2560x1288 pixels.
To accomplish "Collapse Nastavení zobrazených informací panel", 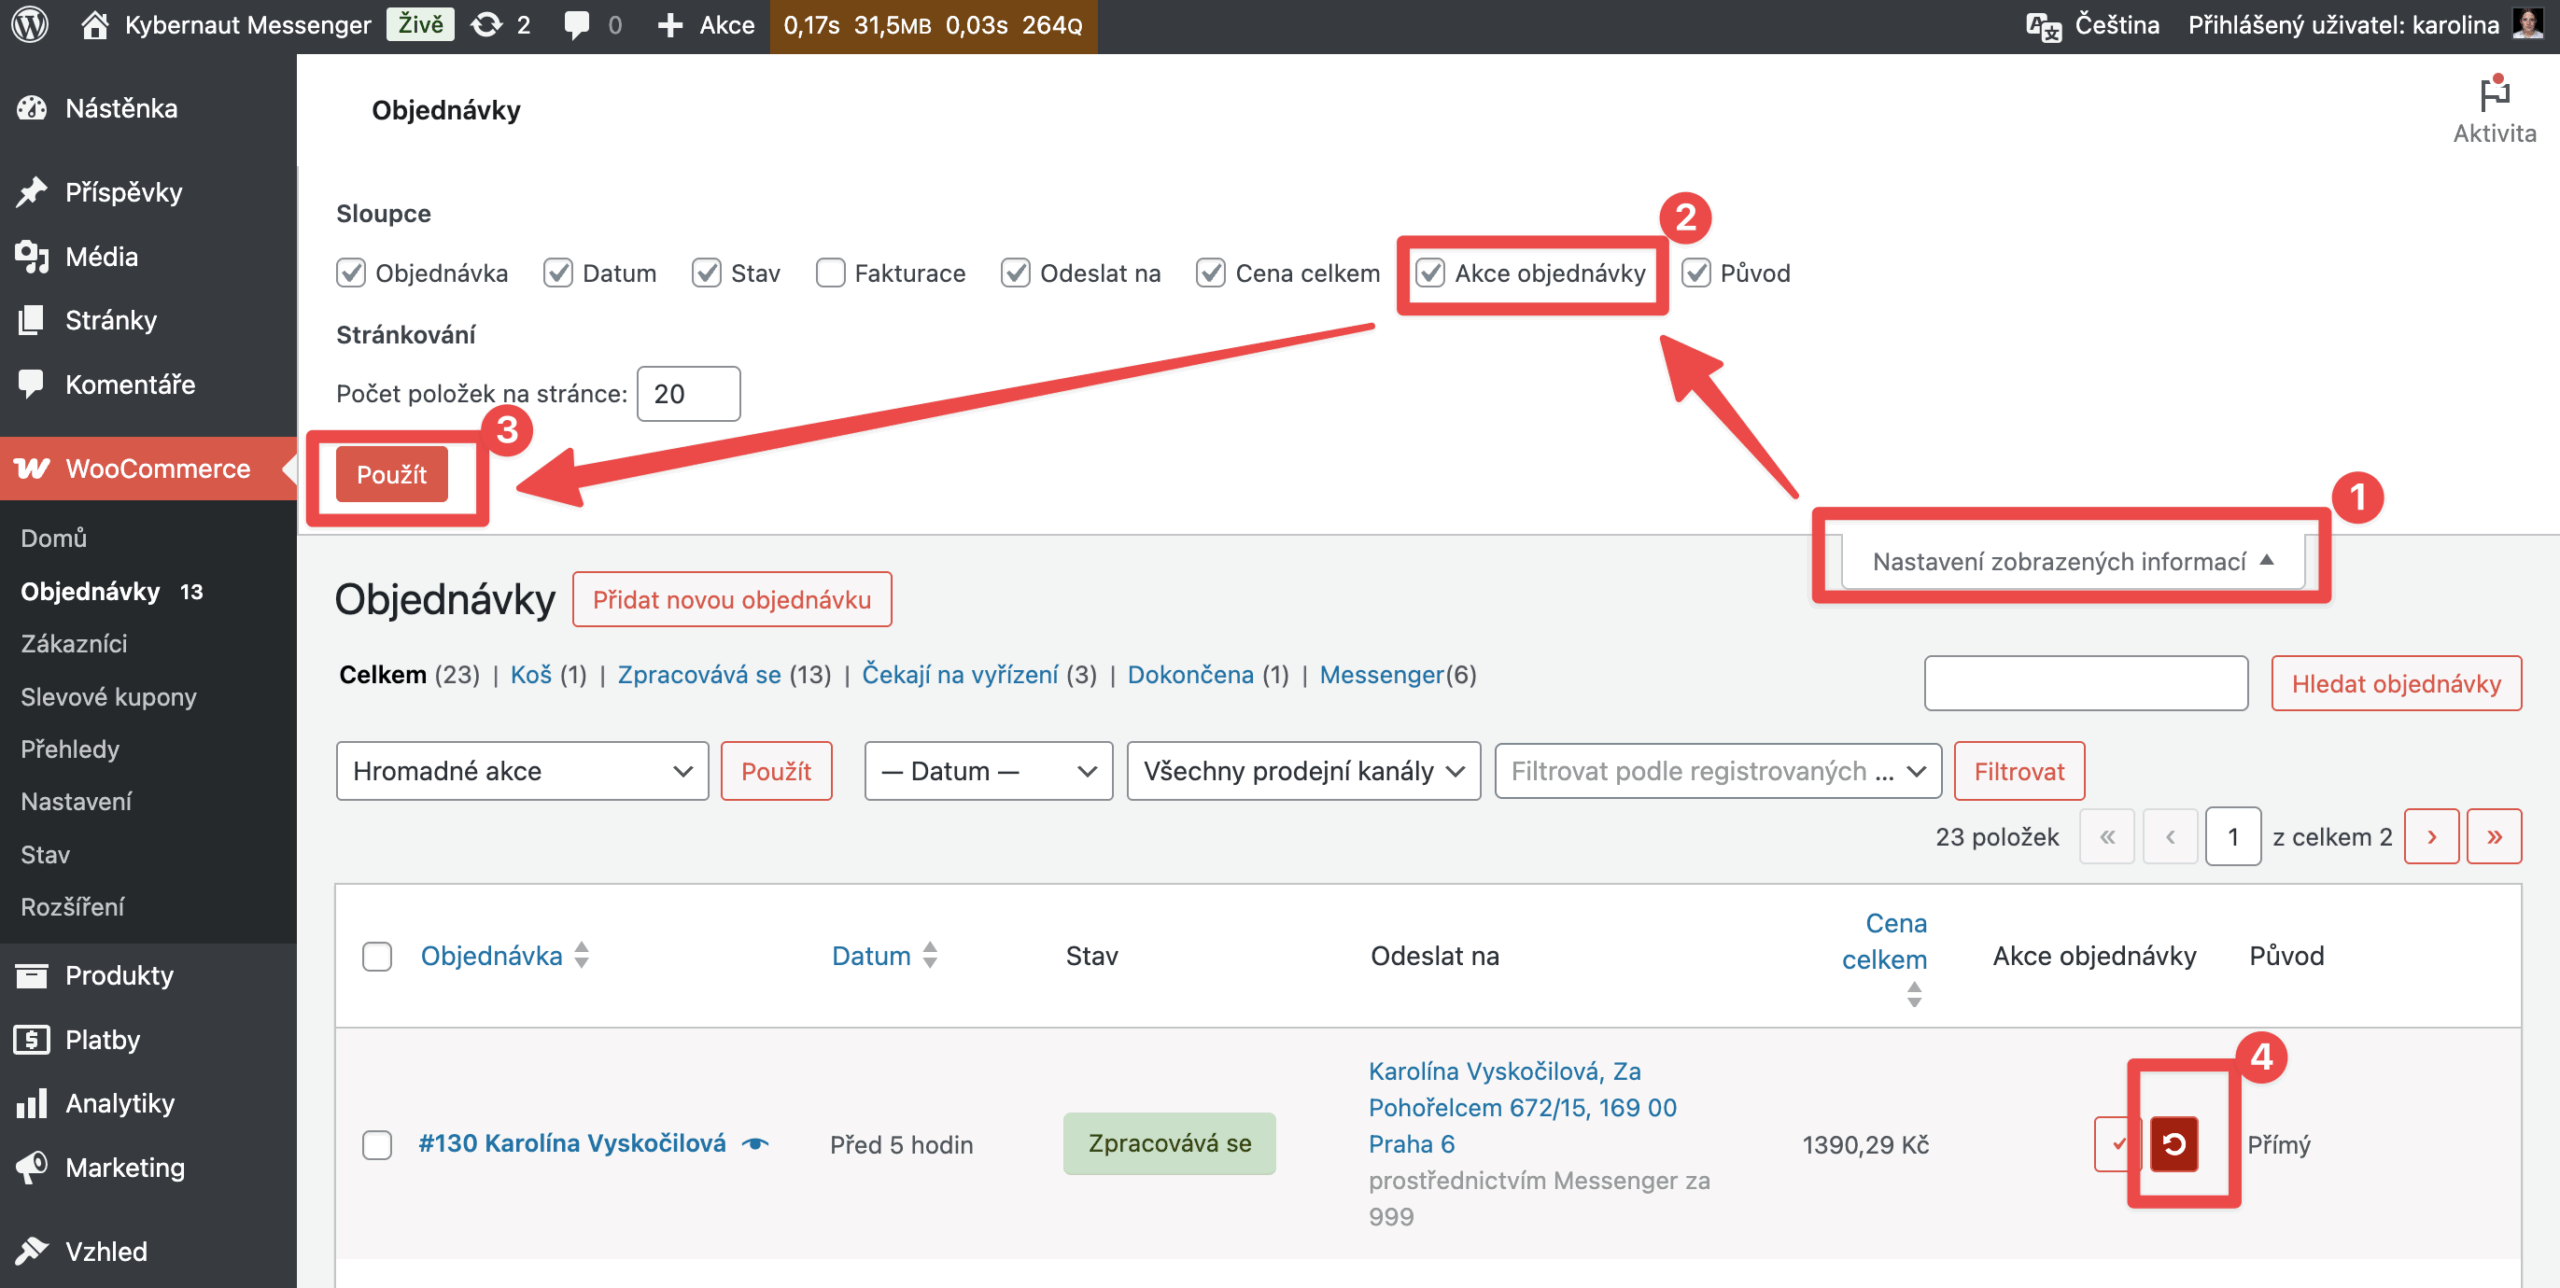I will (x=2072, y=561).
